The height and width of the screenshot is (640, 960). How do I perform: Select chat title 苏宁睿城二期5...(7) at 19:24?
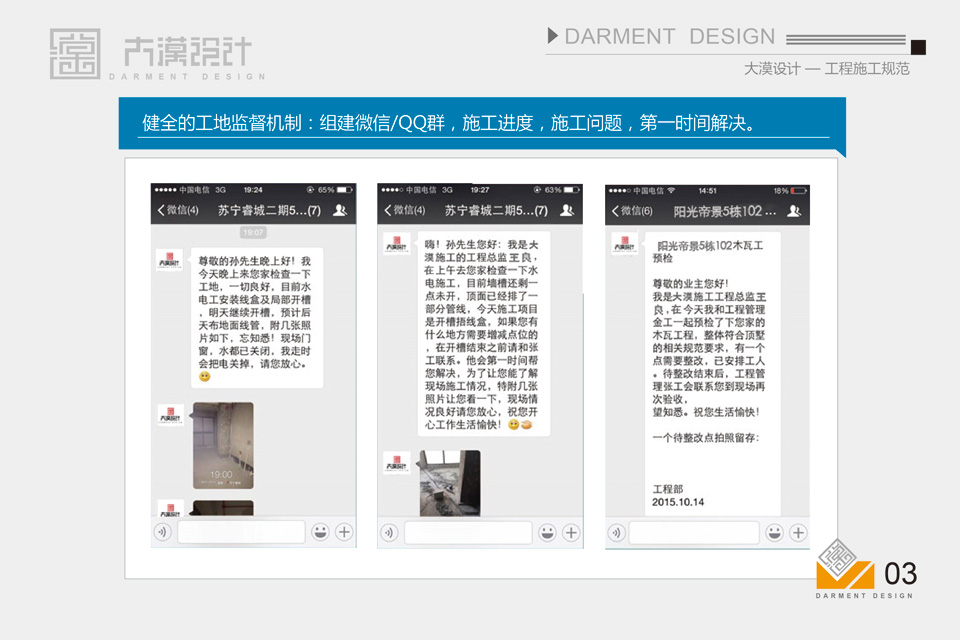[269, 210]
